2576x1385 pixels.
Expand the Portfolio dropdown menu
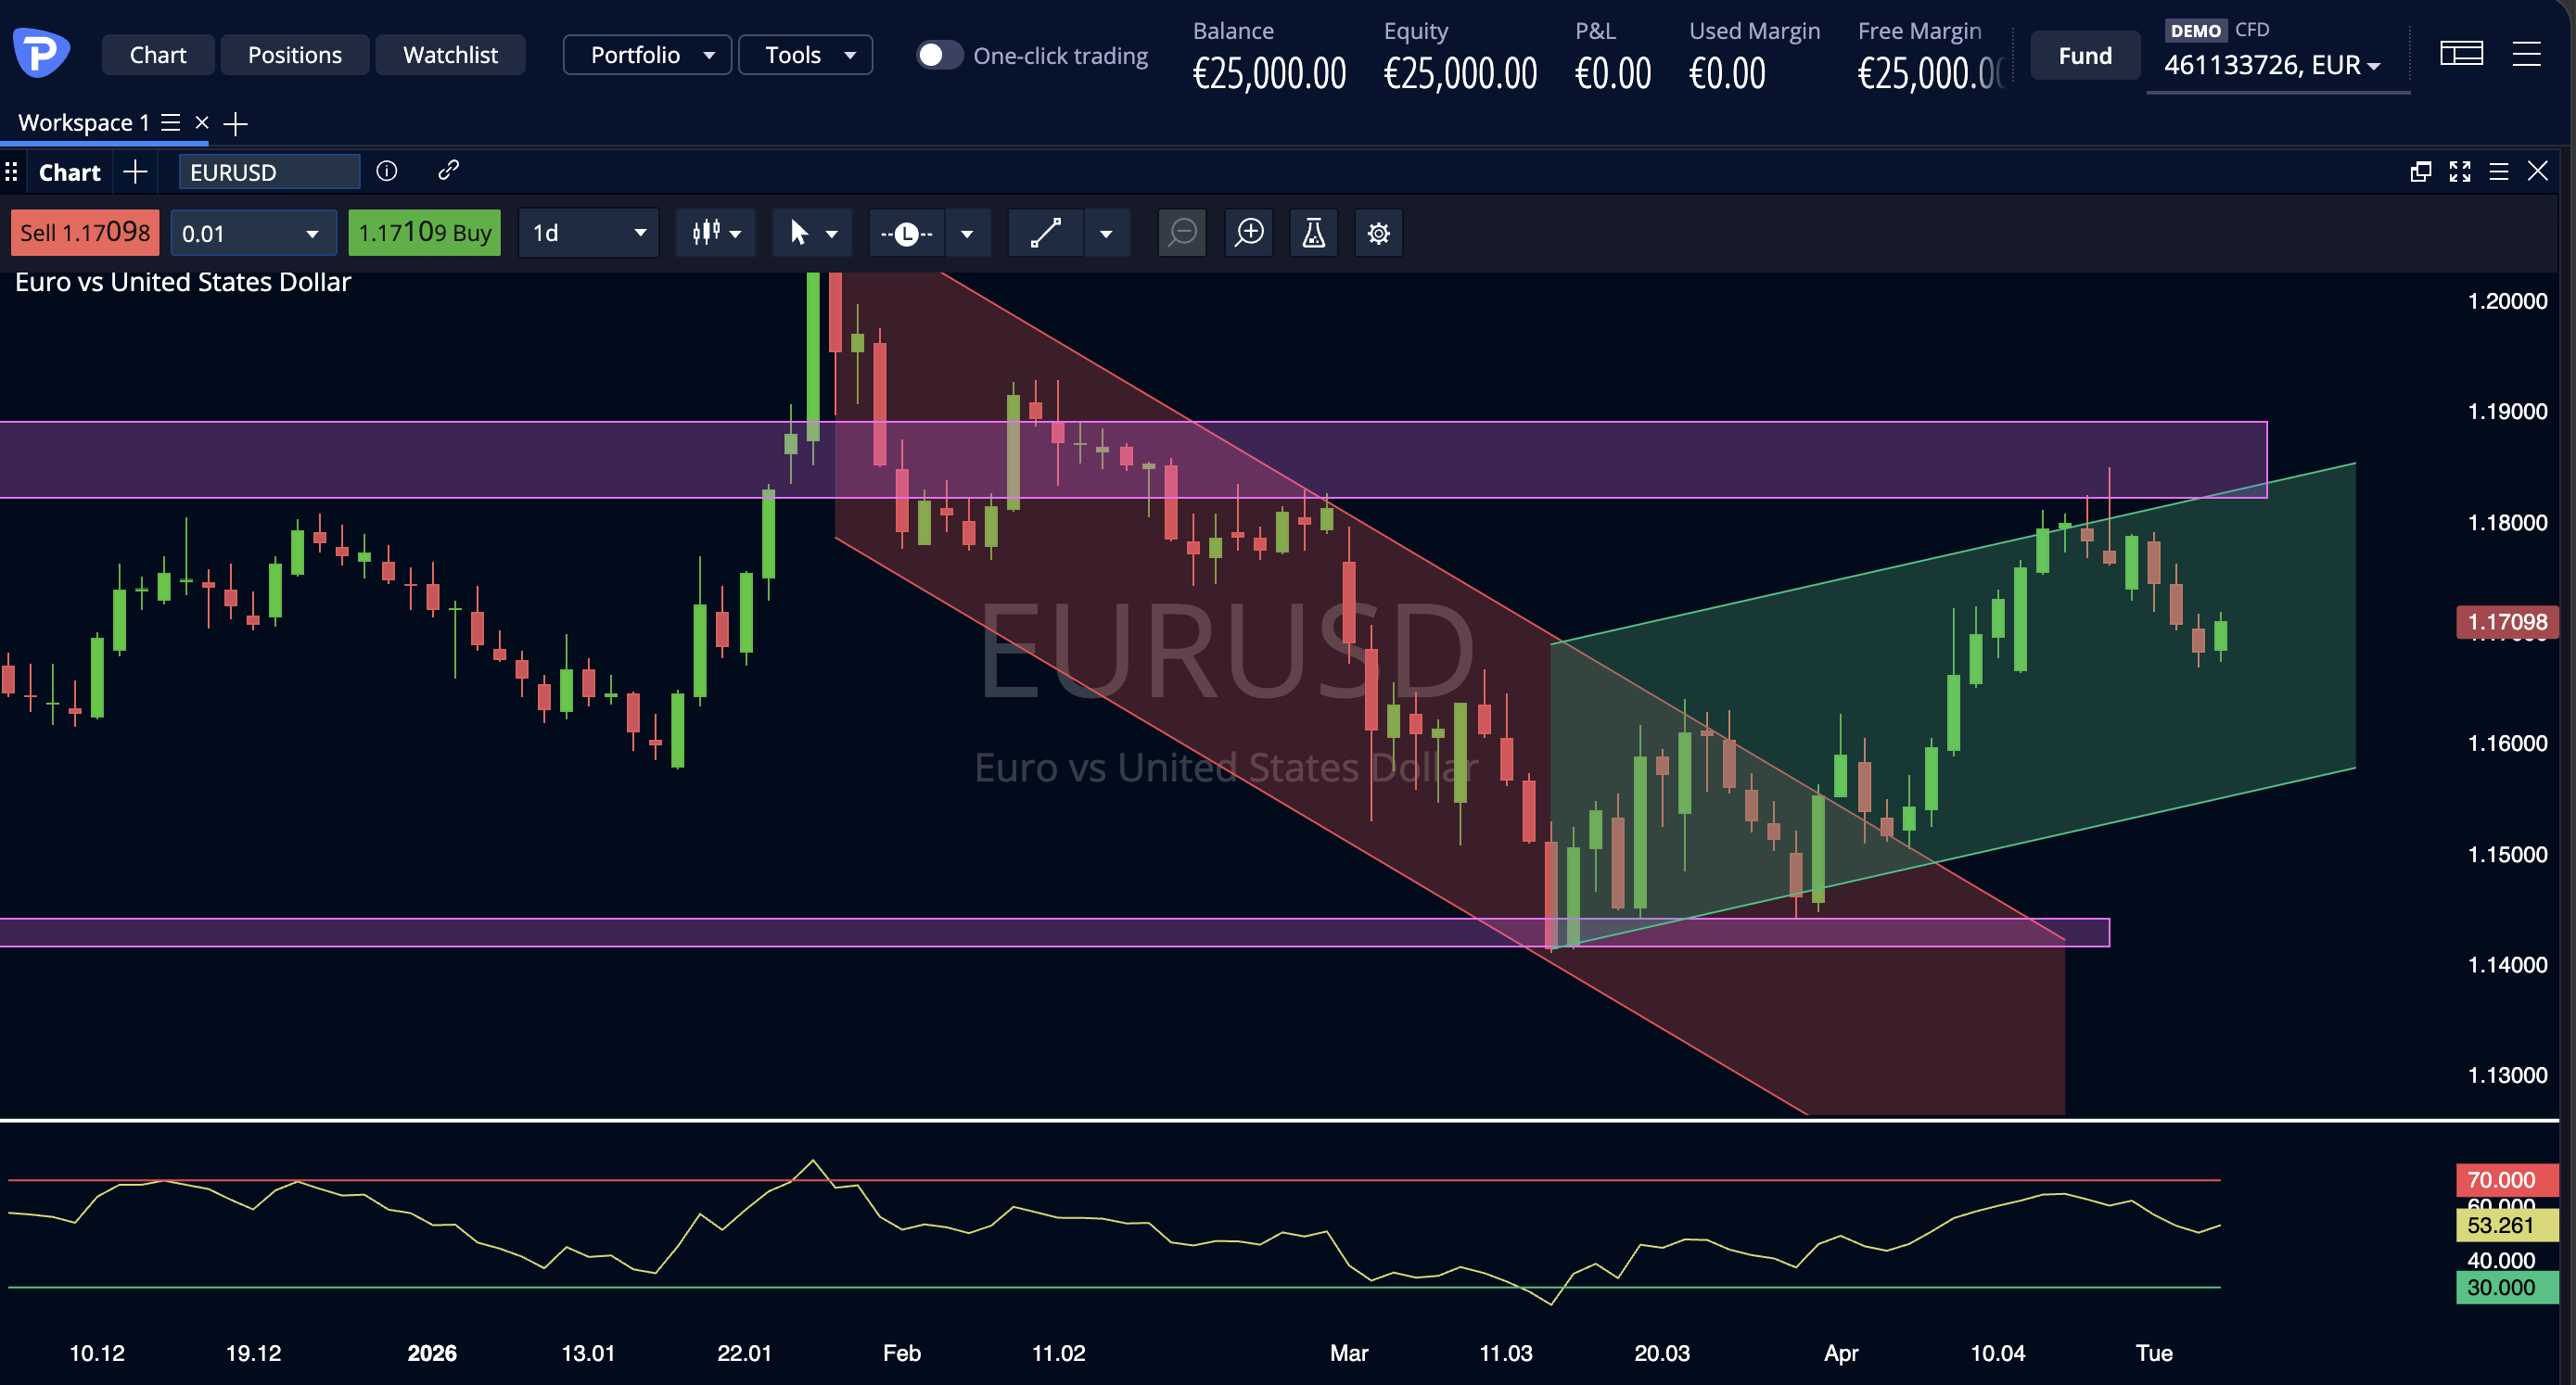click(x=648, y=55)
